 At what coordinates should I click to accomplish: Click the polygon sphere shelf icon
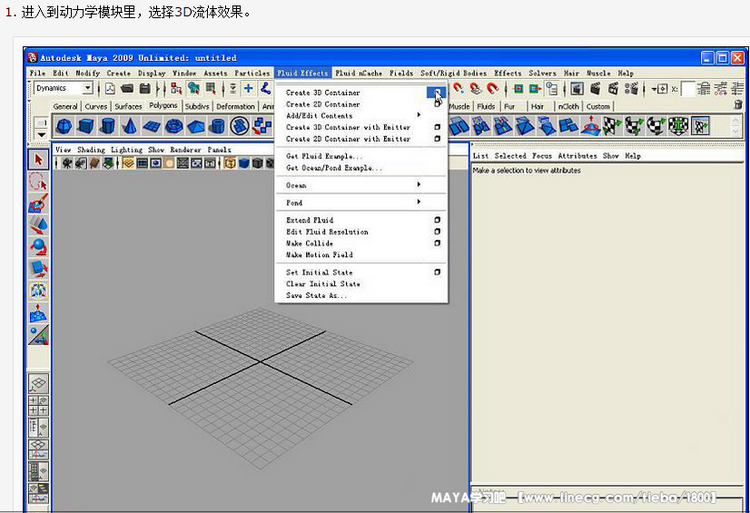tap(64, 126)
